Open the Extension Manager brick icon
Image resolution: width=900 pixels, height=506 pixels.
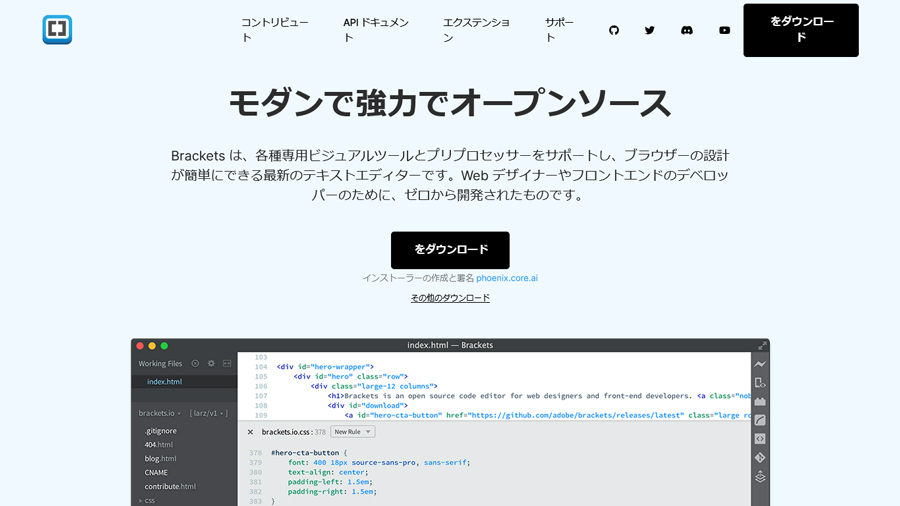tap(760, 402)
